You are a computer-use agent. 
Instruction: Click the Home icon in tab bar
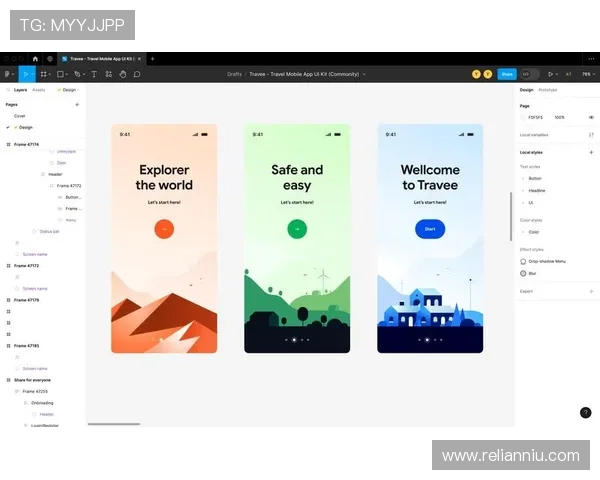tap(35, 59)
